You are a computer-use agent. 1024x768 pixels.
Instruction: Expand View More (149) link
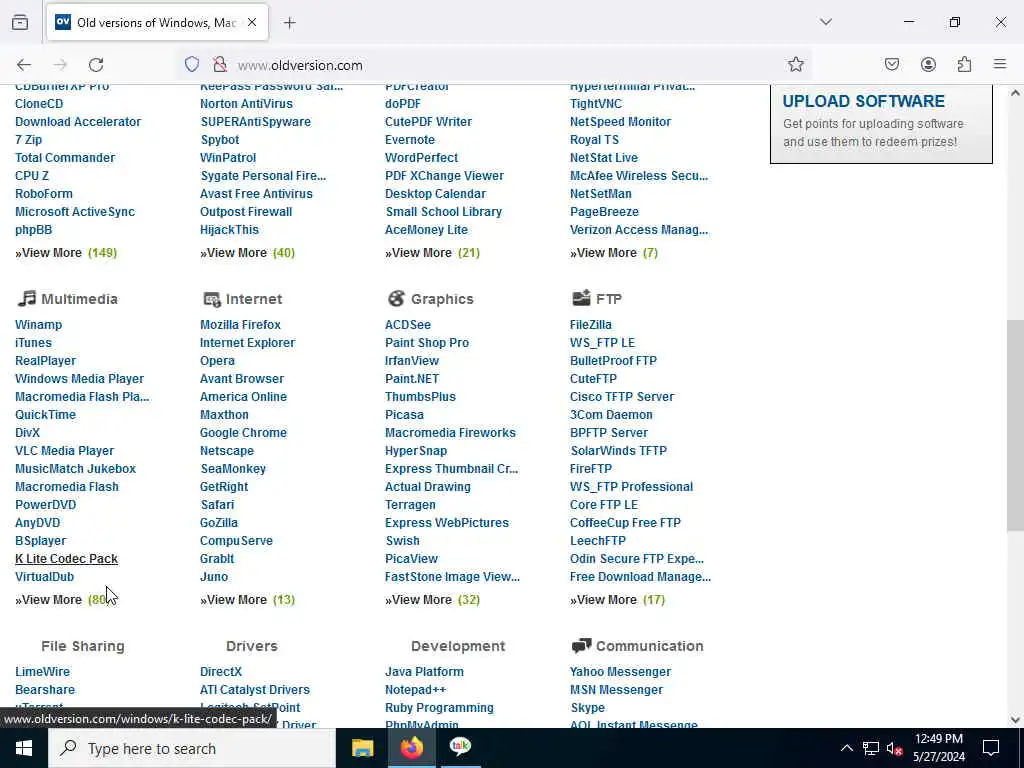66,253
